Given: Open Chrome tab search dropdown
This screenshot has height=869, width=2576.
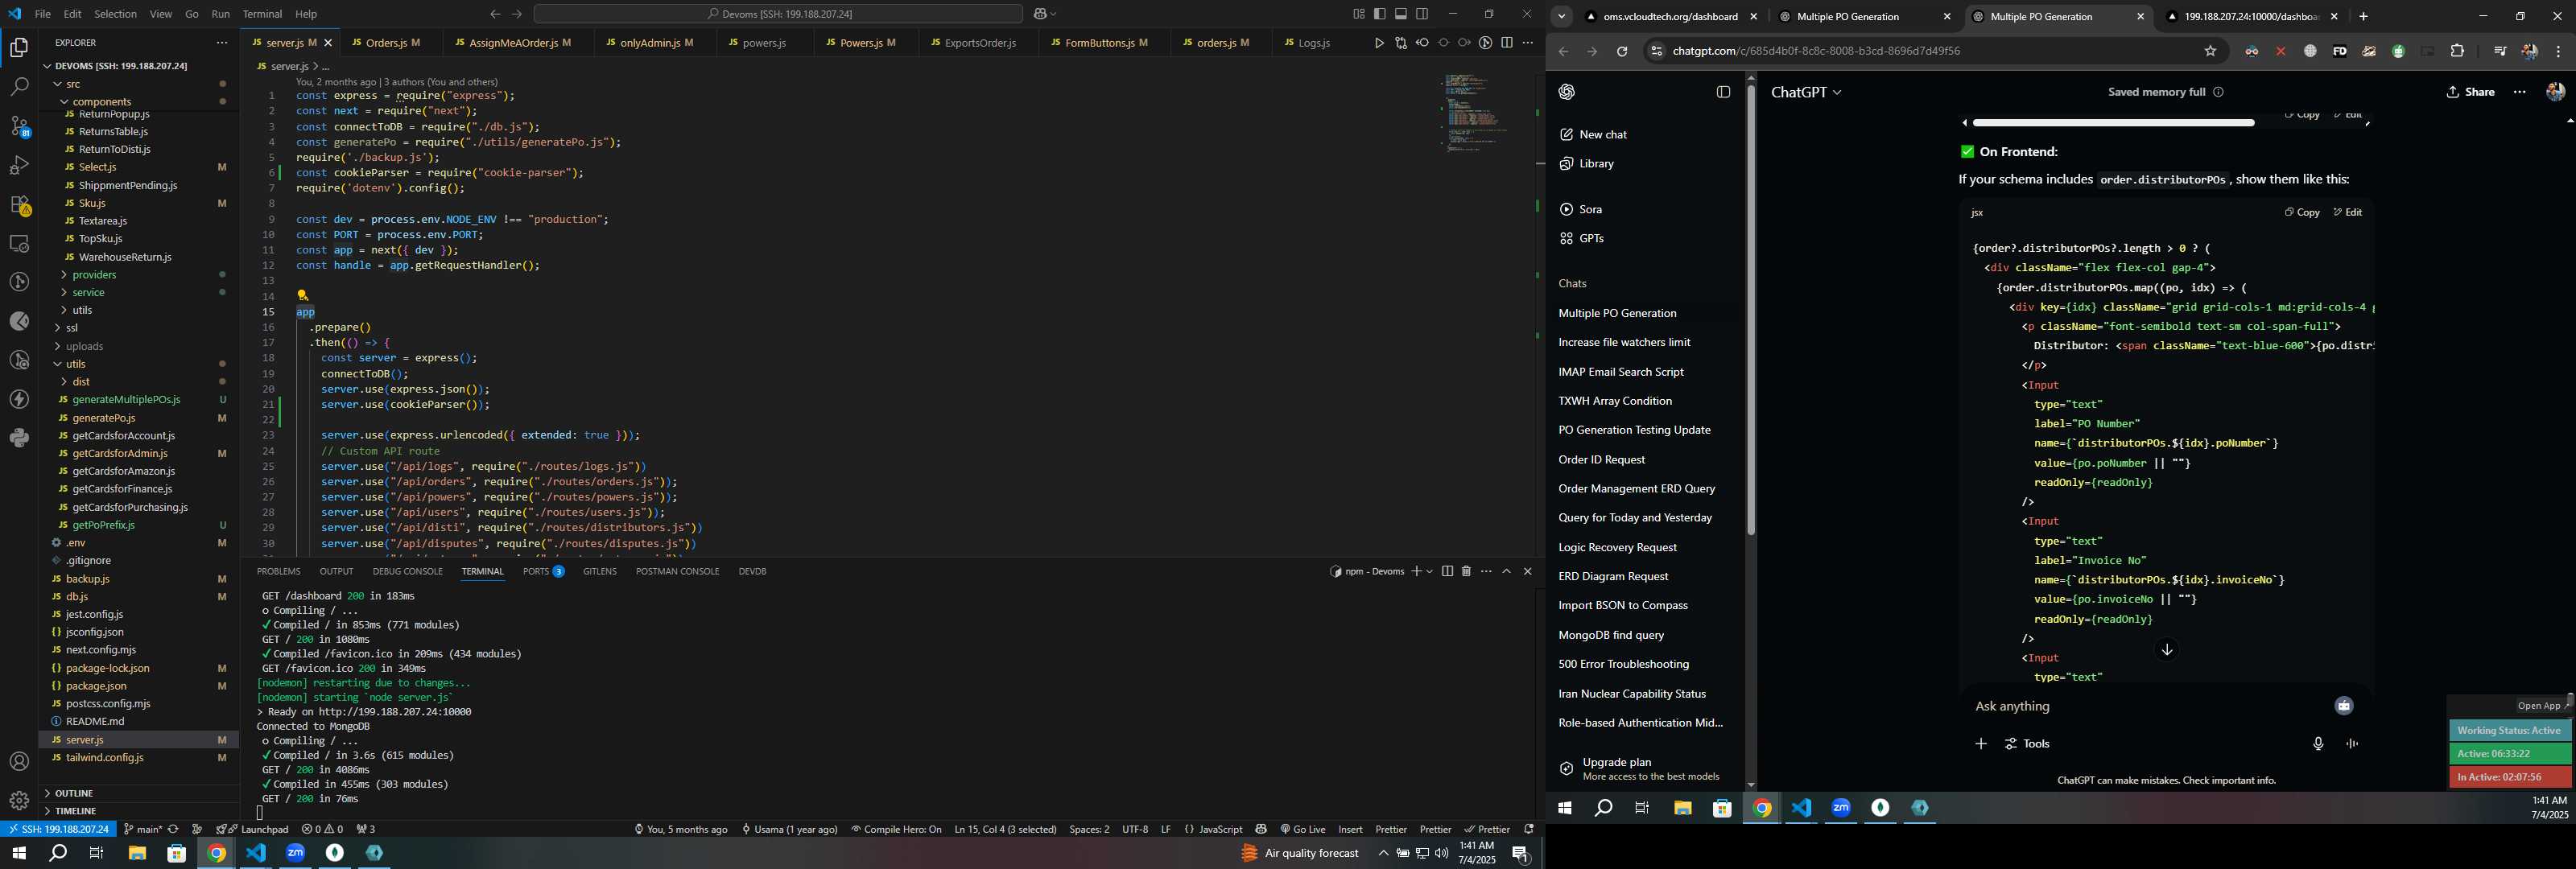Looking at the screenshot, I should coord(1561,16).
